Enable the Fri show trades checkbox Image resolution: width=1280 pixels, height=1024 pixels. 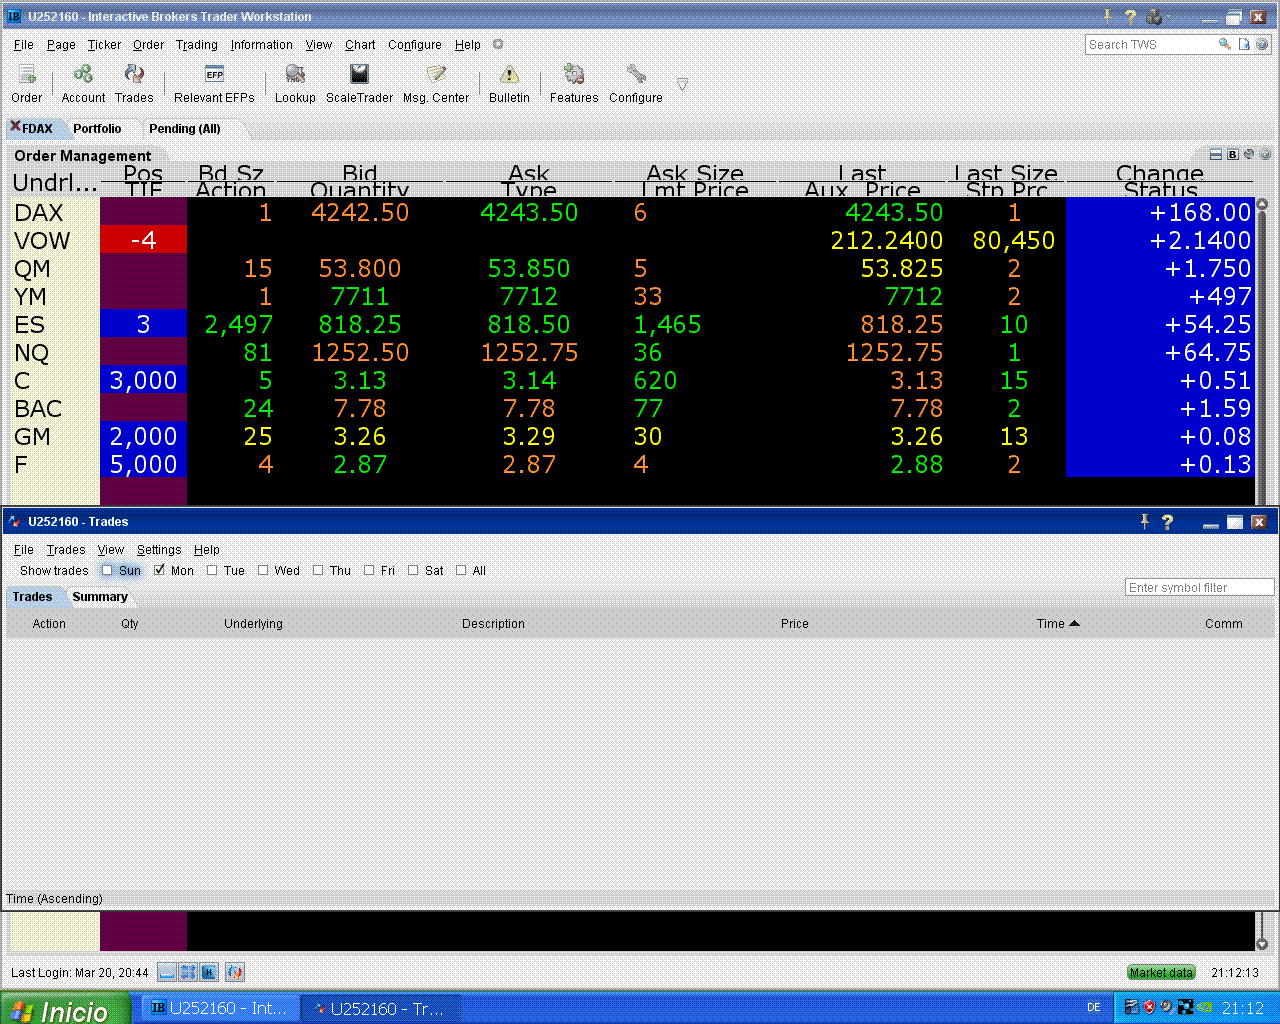(369, 570)
